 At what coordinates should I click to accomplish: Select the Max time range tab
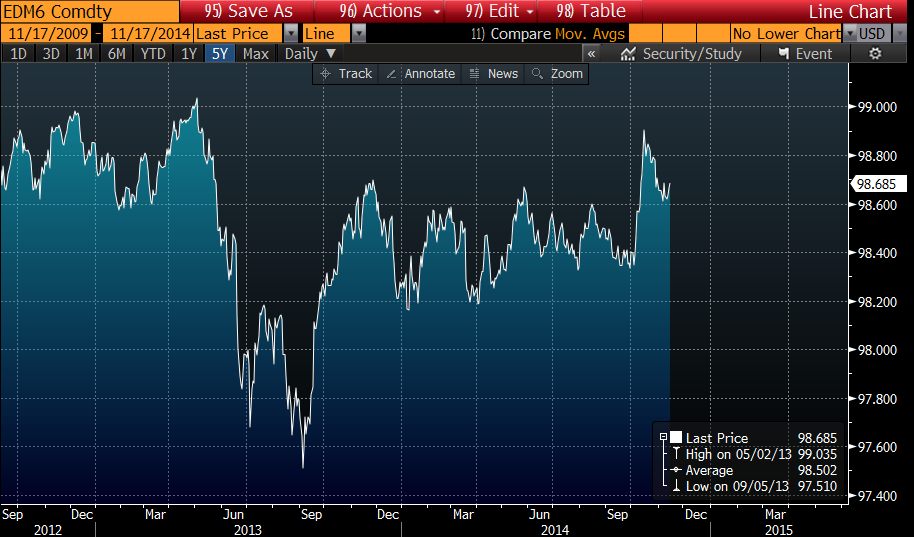(255, 54)
